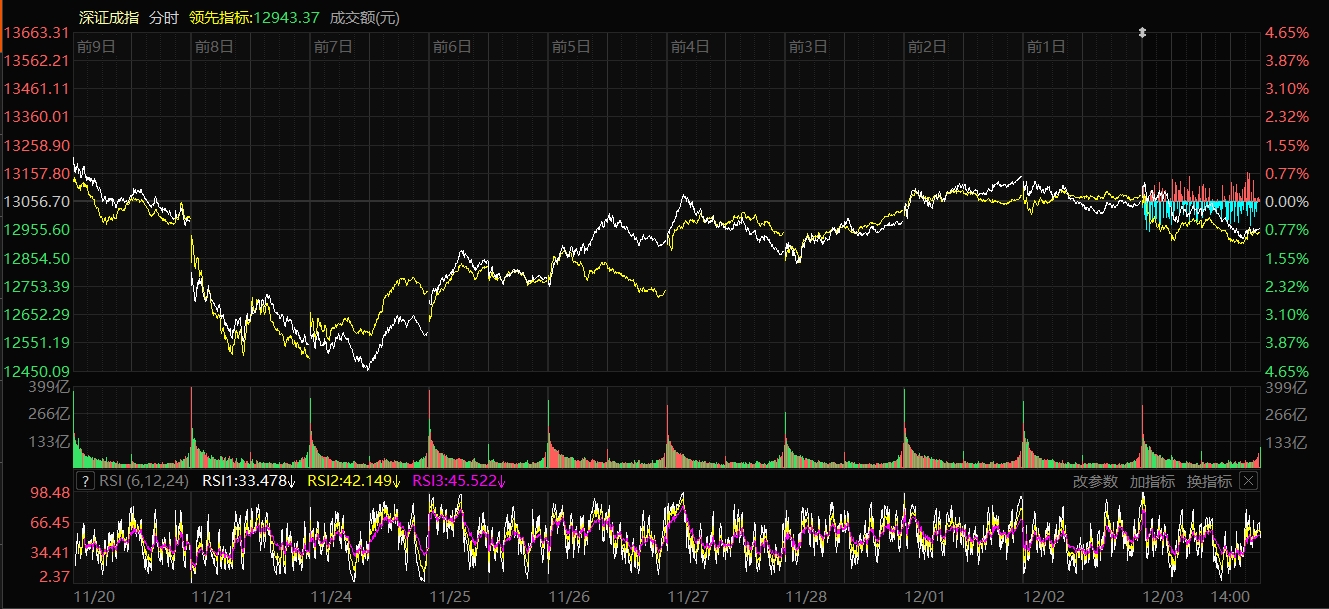Click the 11/27 date on the time axis

point(687,596)
